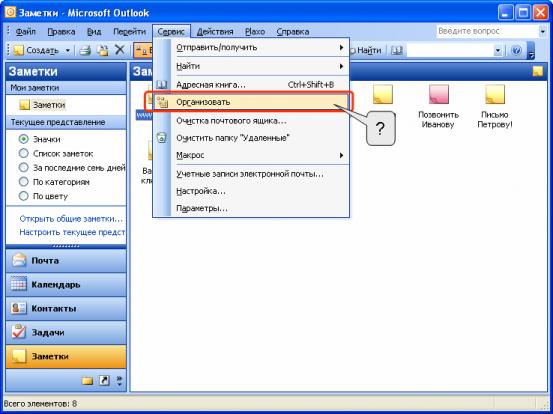The width and height of the screenshot is (553, 414).
Task: Select the Позвонить Иванову pink note
Action: [x=438, y=107]
